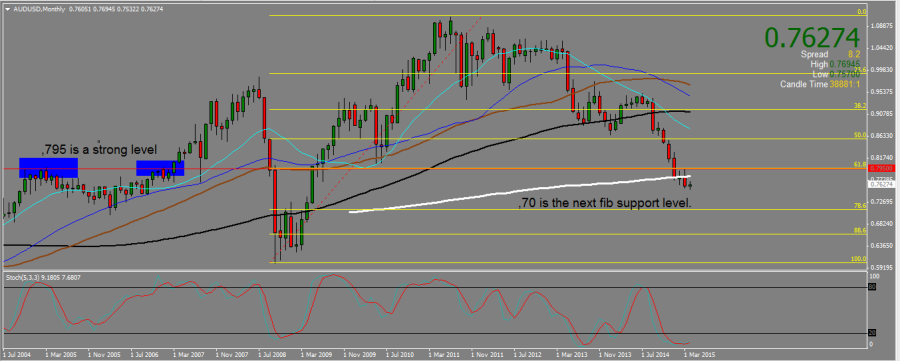
Task: Click the Fibonacci 100.0 level label
Action: pyautogui.click(x=859, y=259)
